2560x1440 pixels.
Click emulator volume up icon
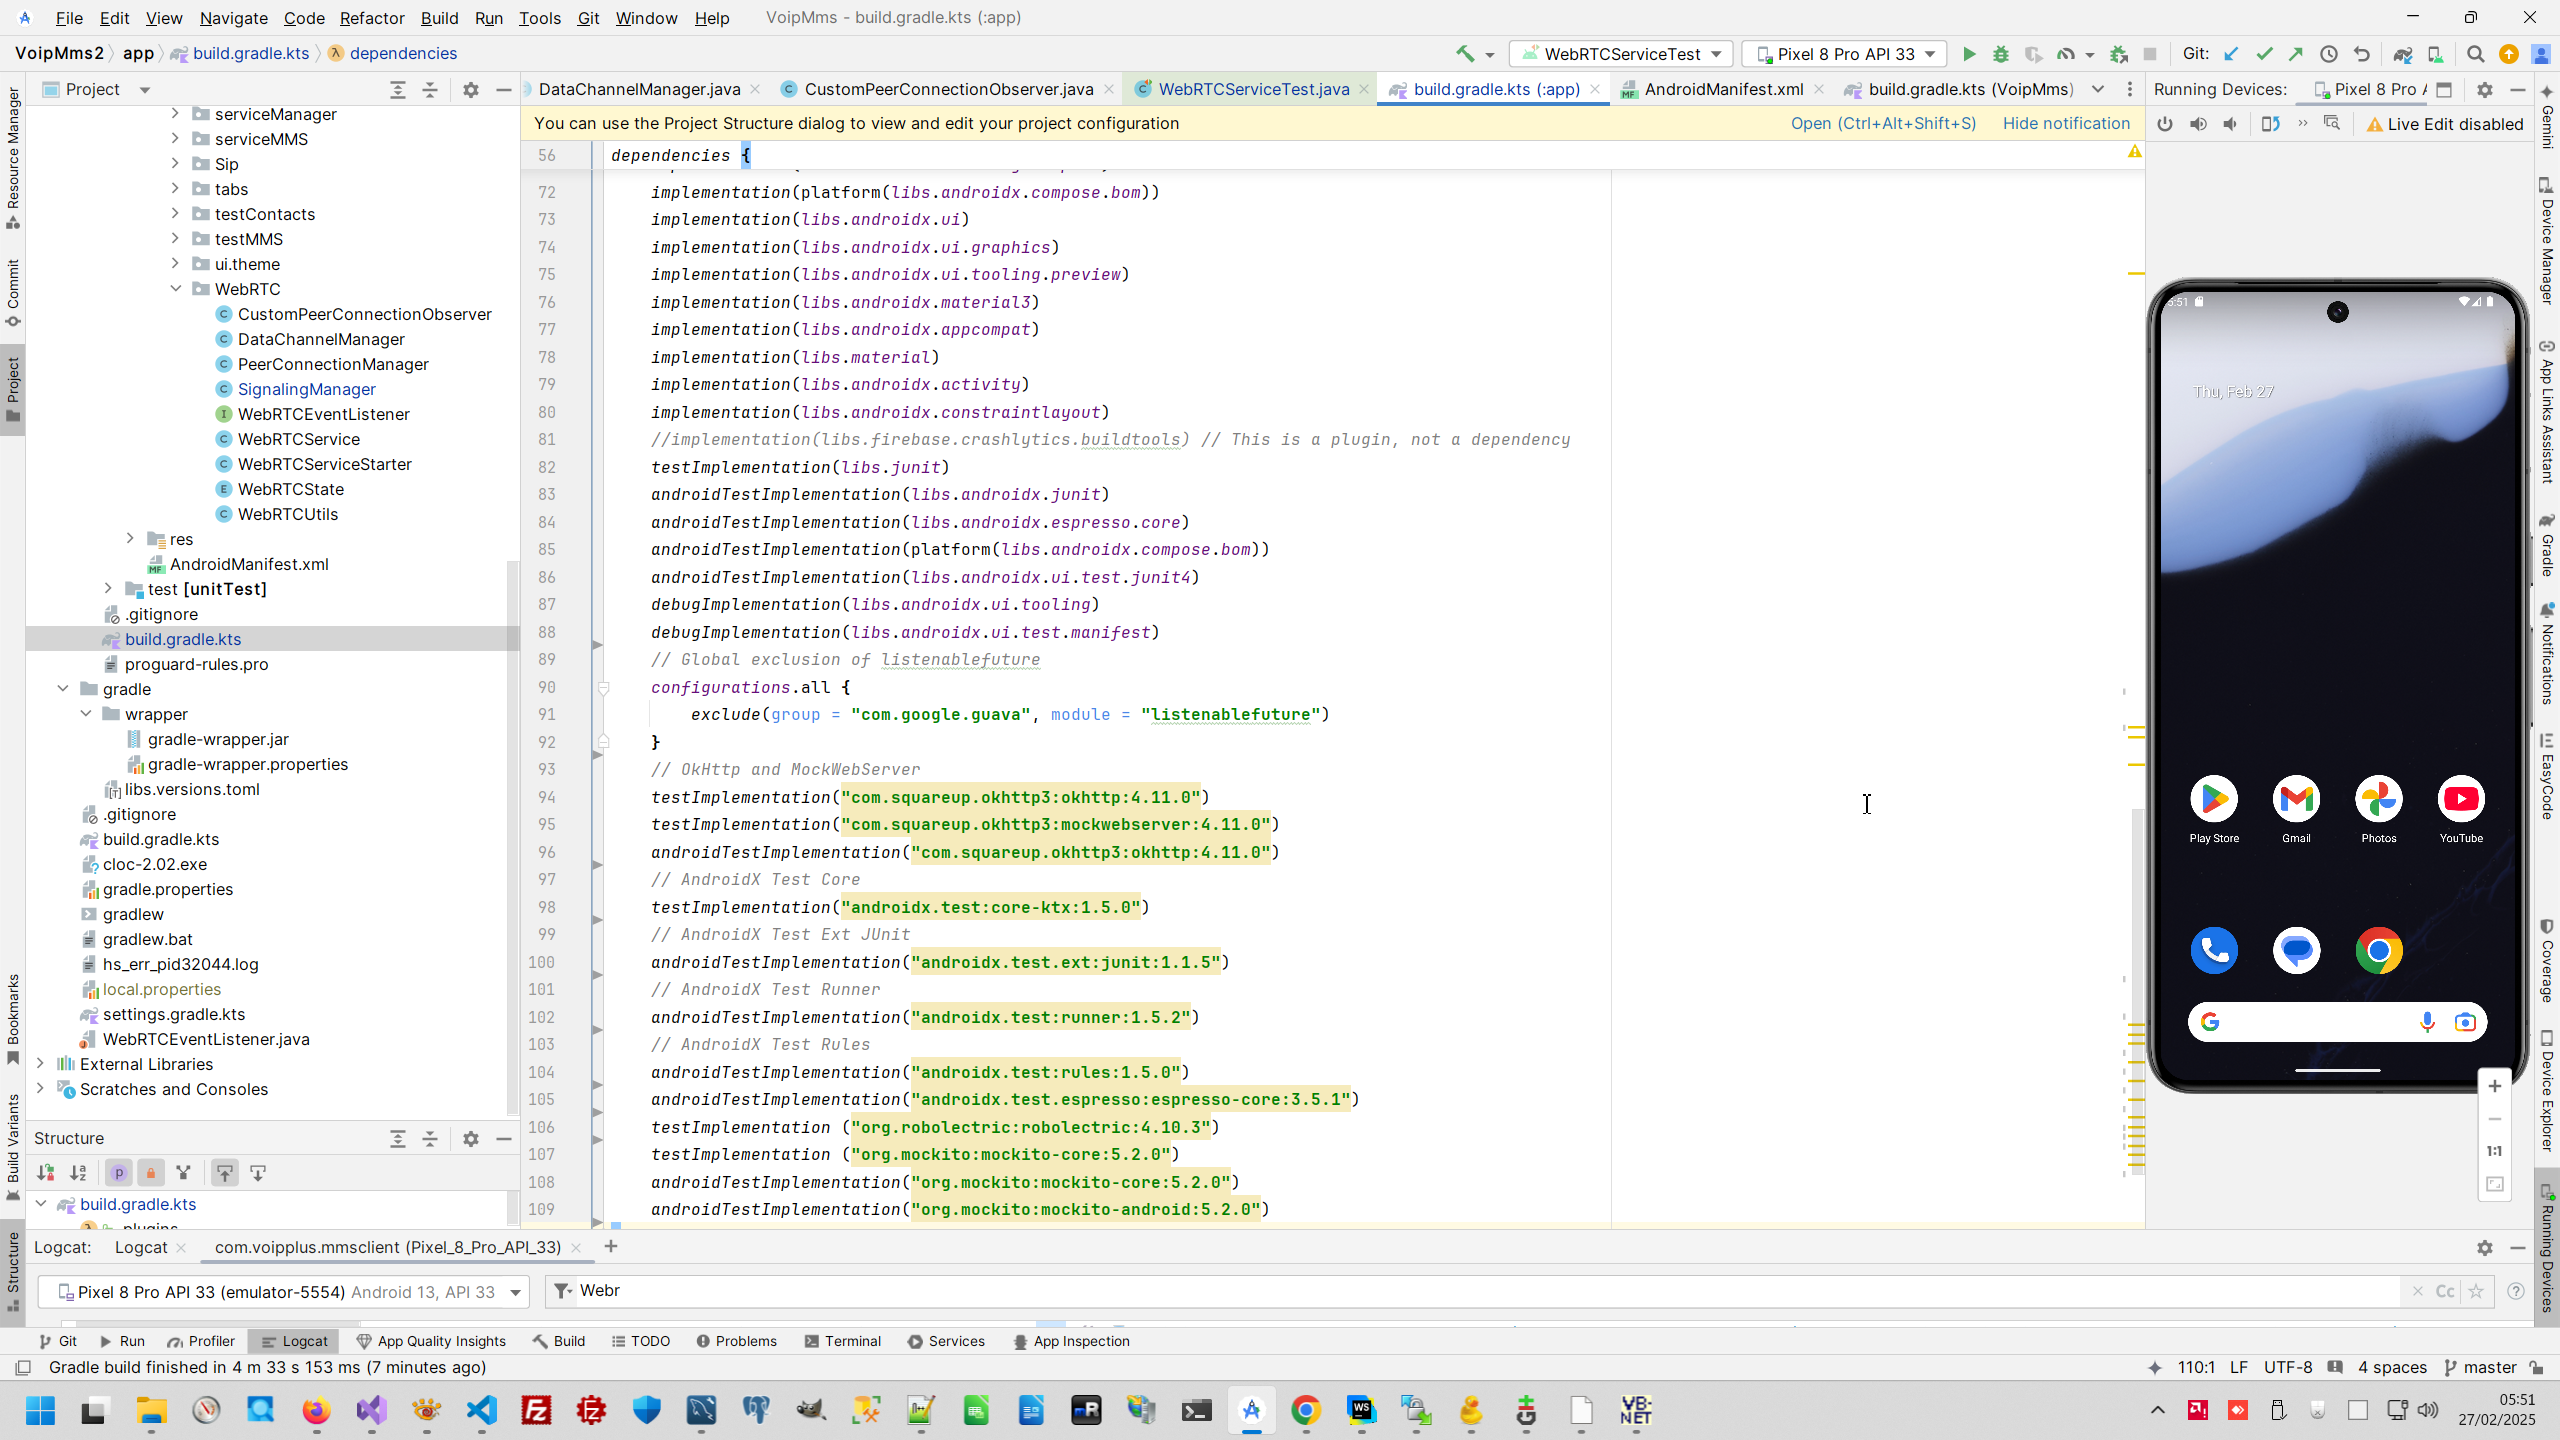(x=2198, y=124)
